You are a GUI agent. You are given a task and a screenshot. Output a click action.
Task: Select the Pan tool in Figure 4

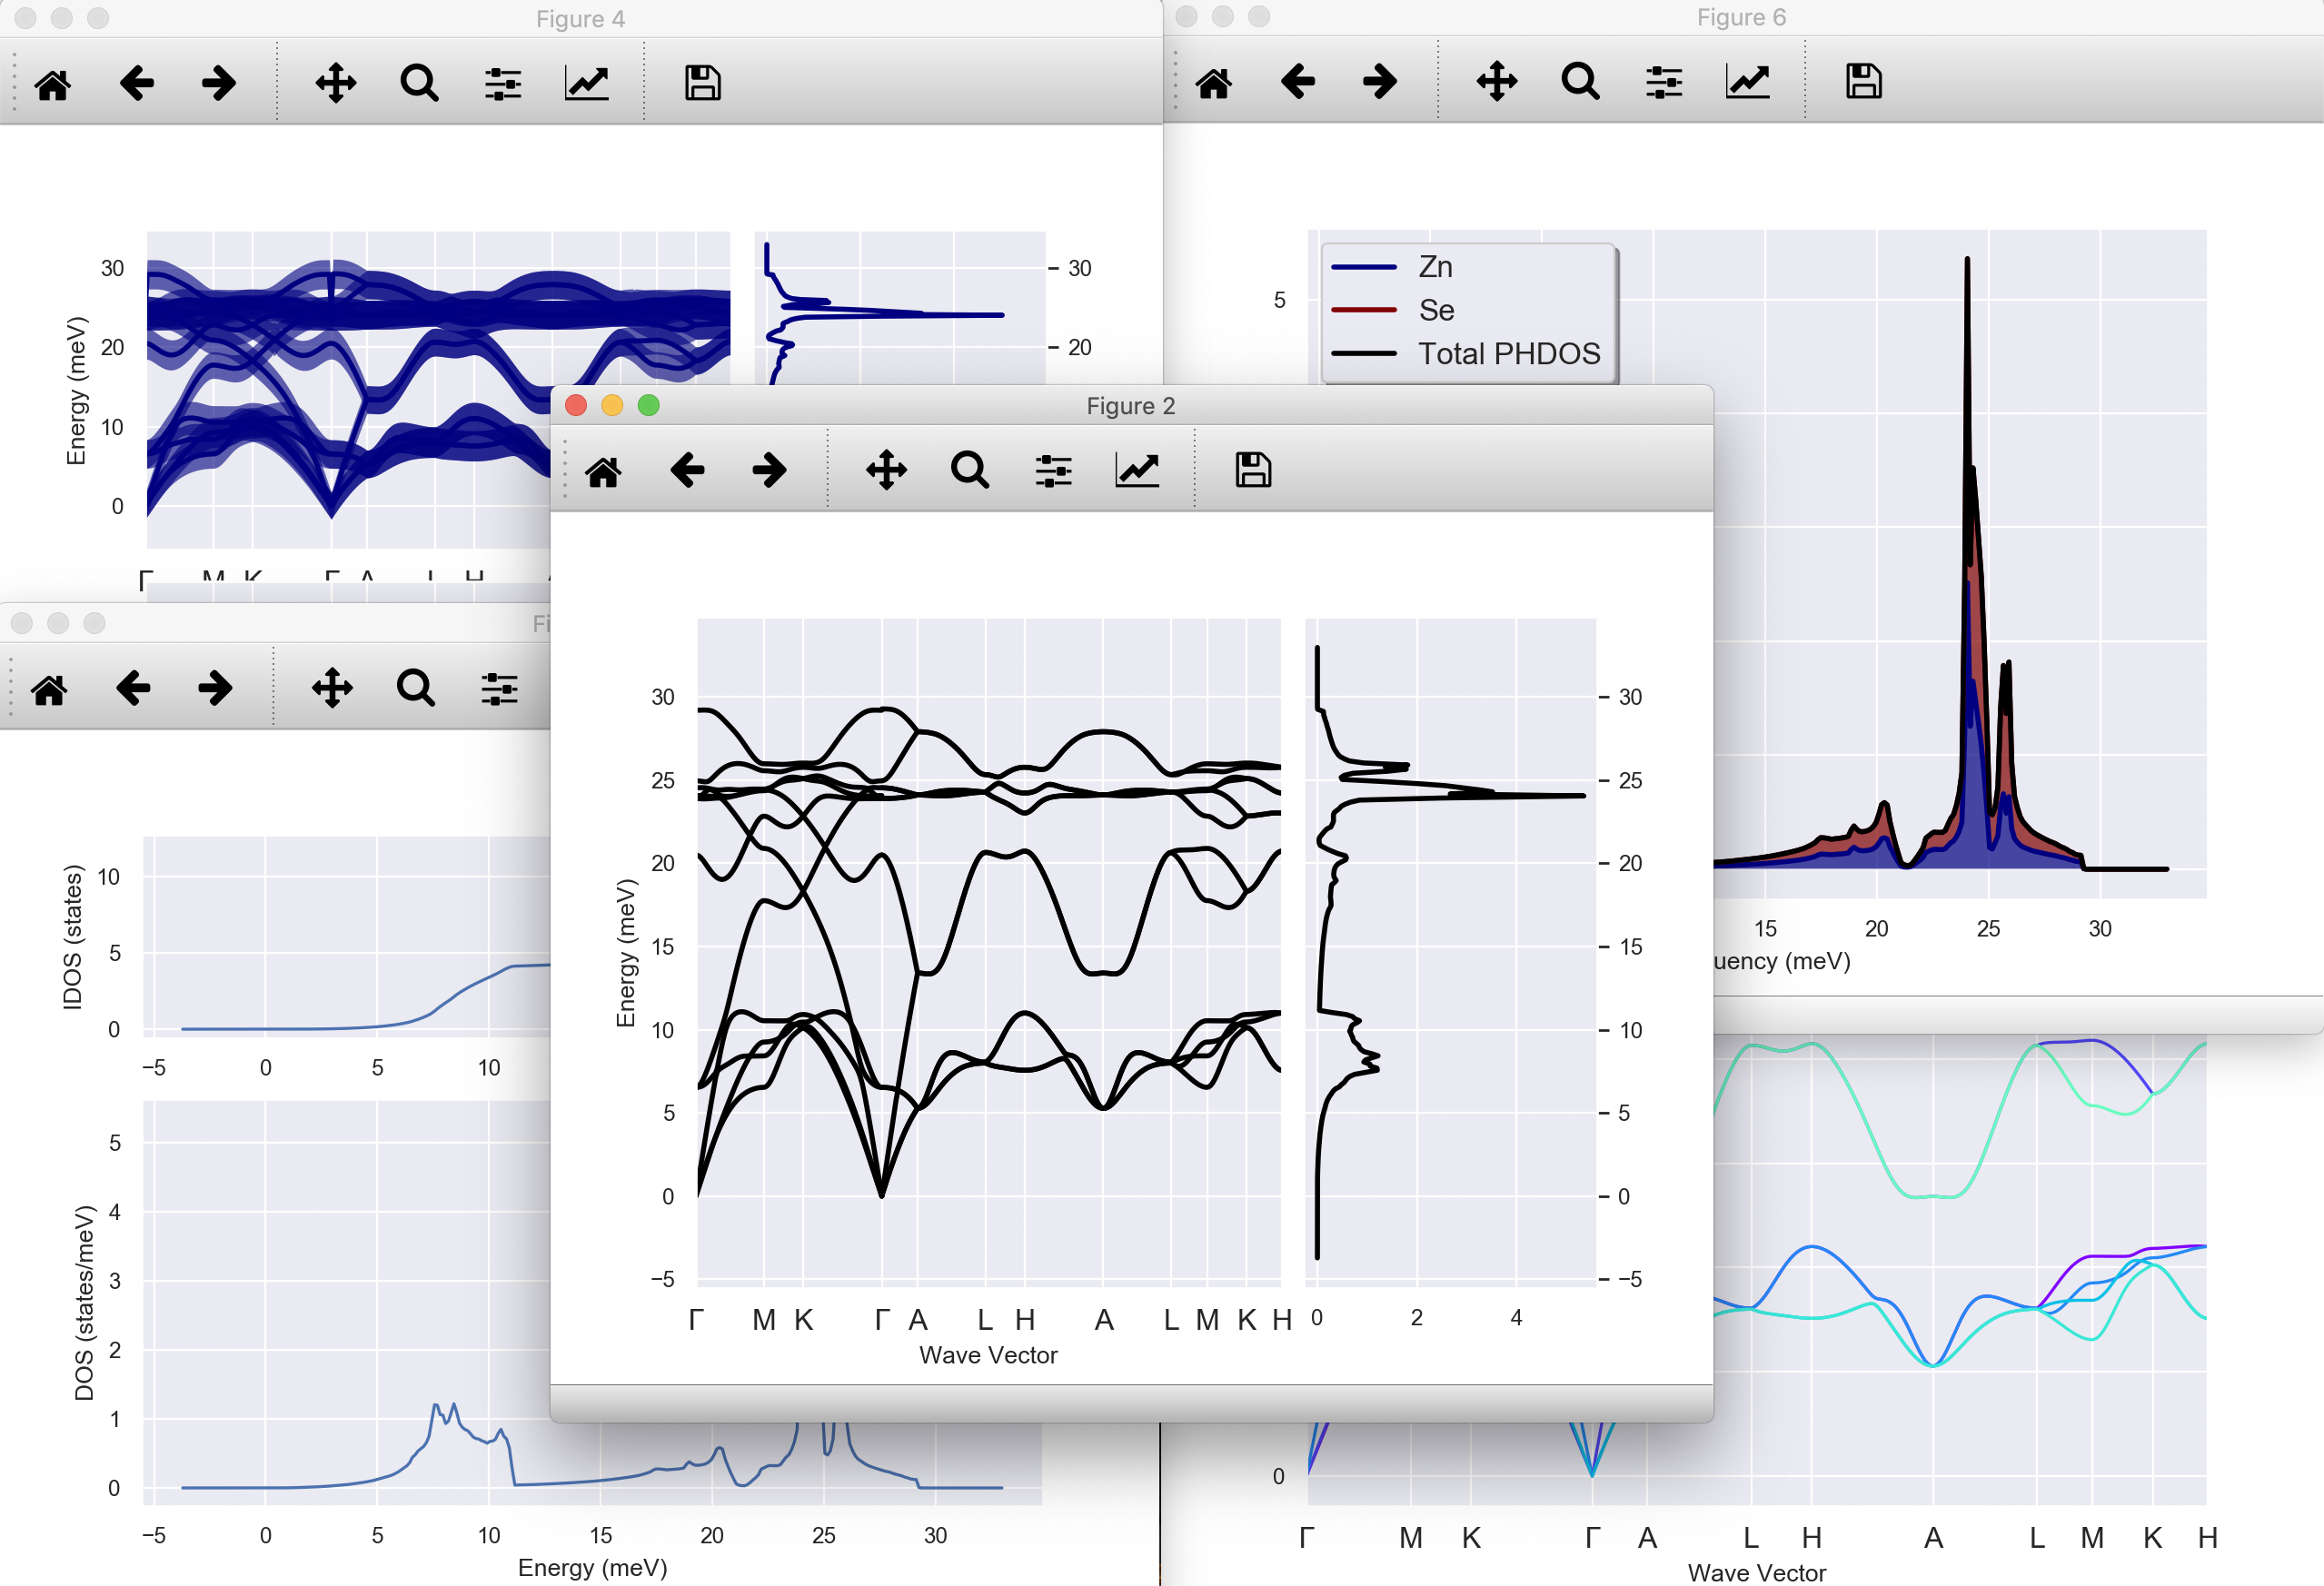(336, 83)
